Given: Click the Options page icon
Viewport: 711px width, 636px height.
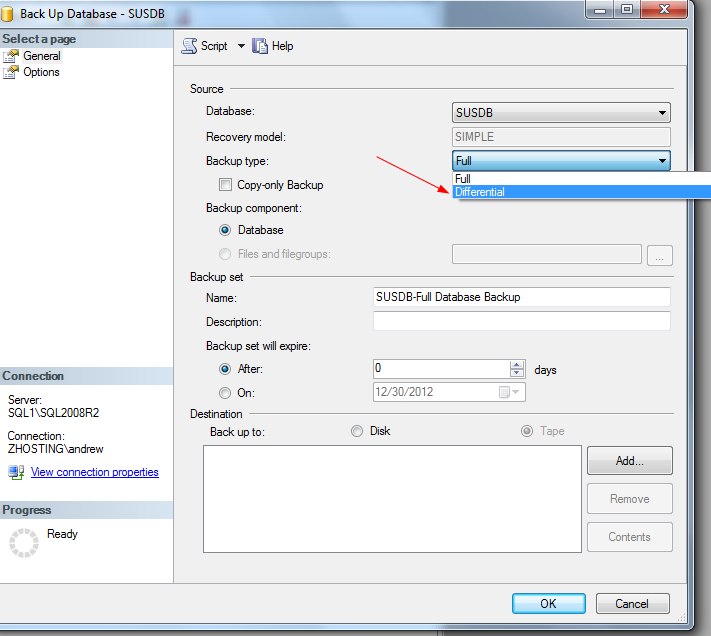Looking at the screenshot, I should click(x=11, y=72).
